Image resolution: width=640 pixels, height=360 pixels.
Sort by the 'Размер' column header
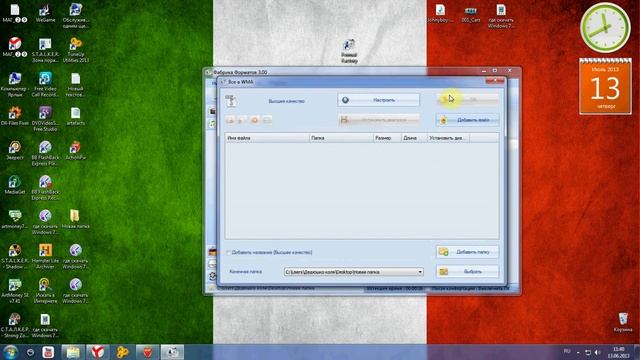(x=387, y=138)
